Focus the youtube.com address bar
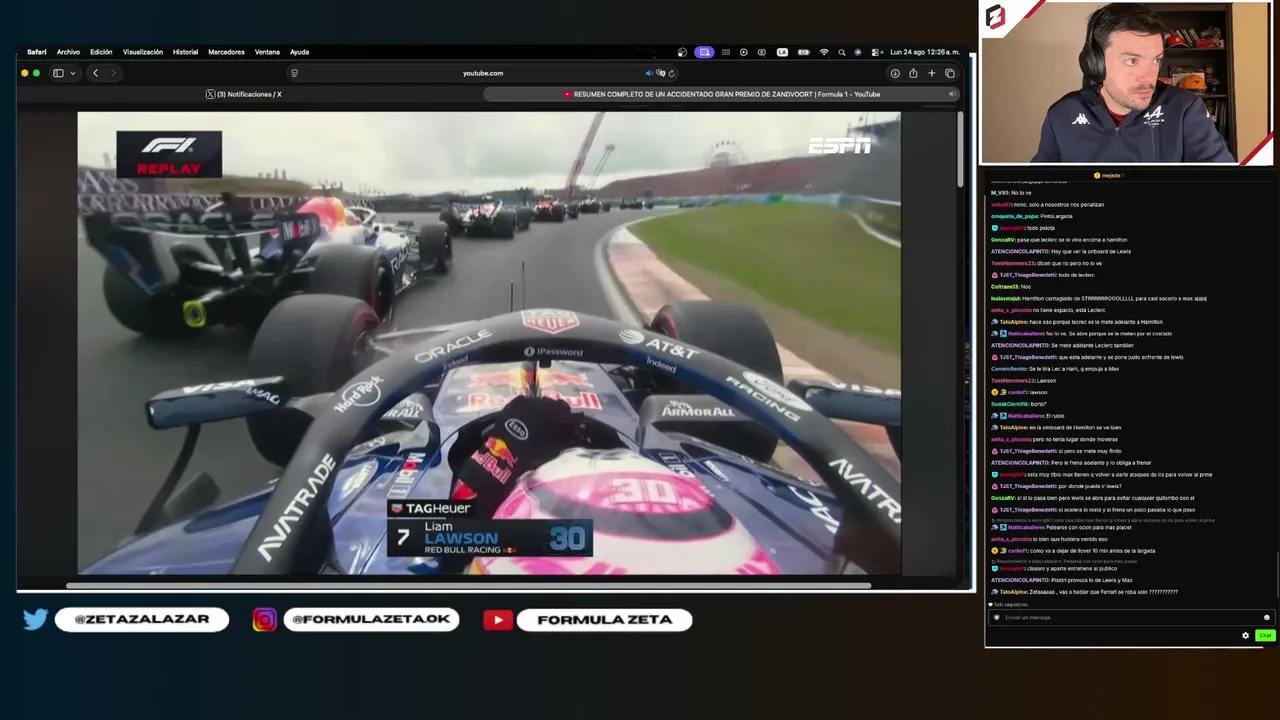The image size is (1280, 720). coord(483,73)
